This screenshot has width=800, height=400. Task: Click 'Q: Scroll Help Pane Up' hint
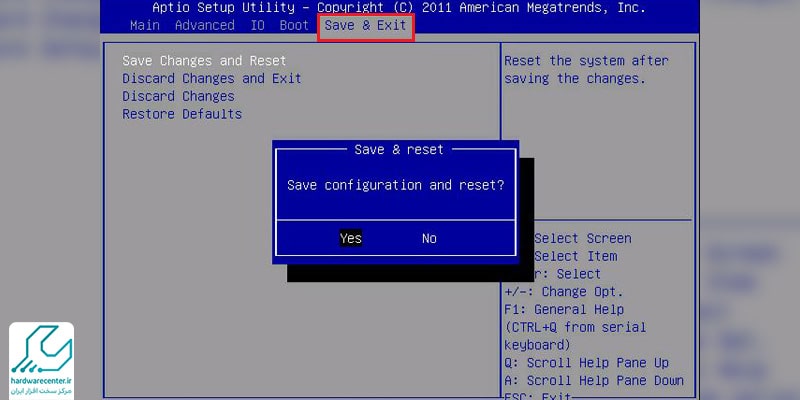586,363
